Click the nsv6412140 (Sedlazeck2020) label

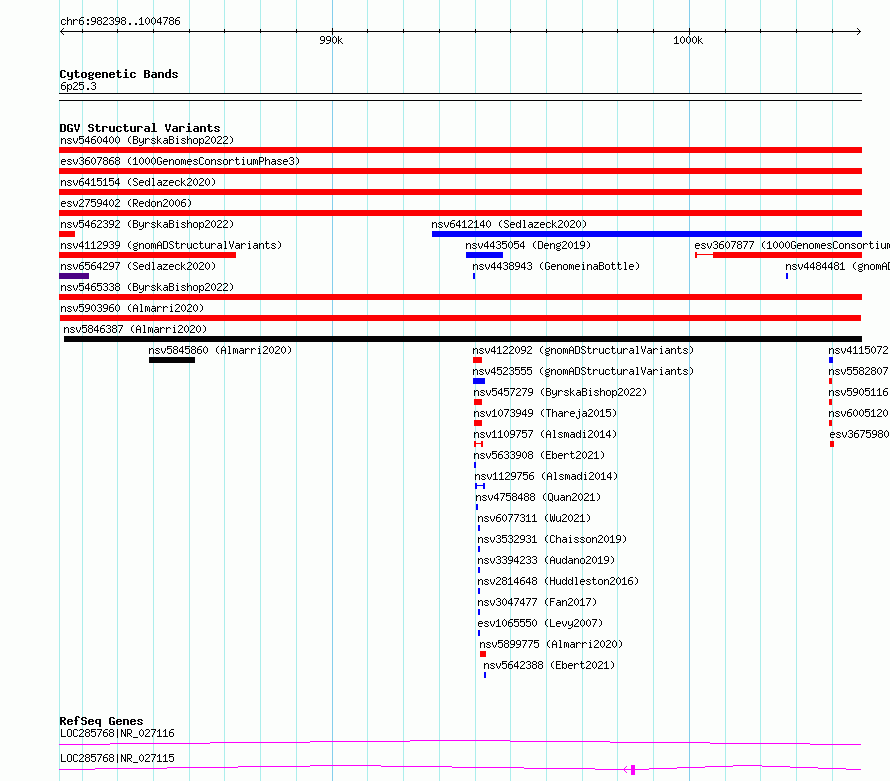click(x=509, y=224)
